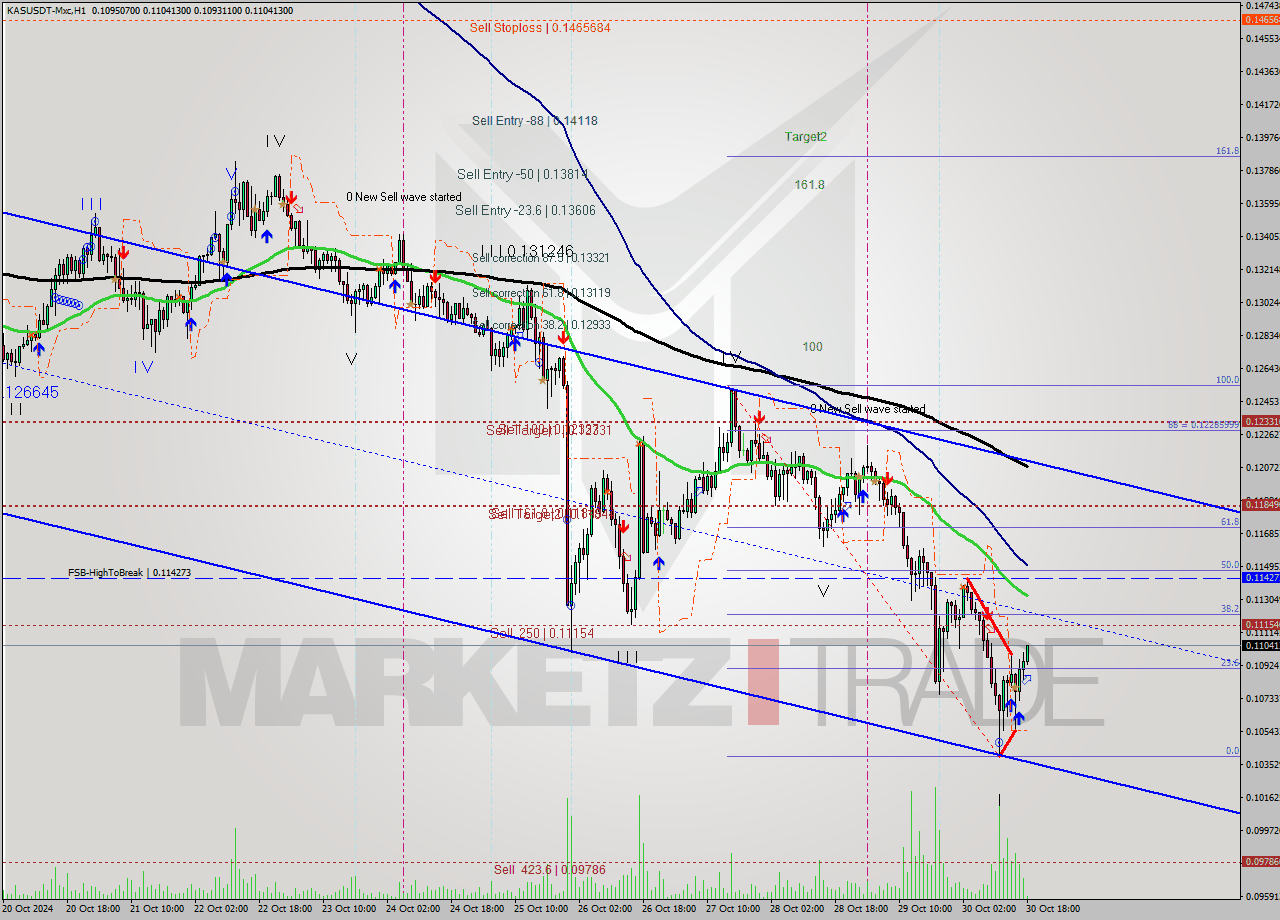Viewport: 1280px width, 920px height.
Task: Click the Sell Entry -88 | 0.14118 label
Action: [535, 121]
